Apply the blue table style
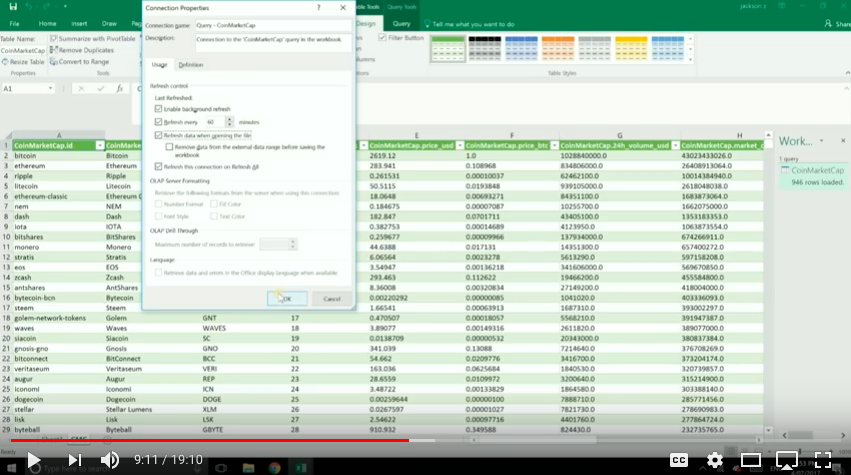 521,48
